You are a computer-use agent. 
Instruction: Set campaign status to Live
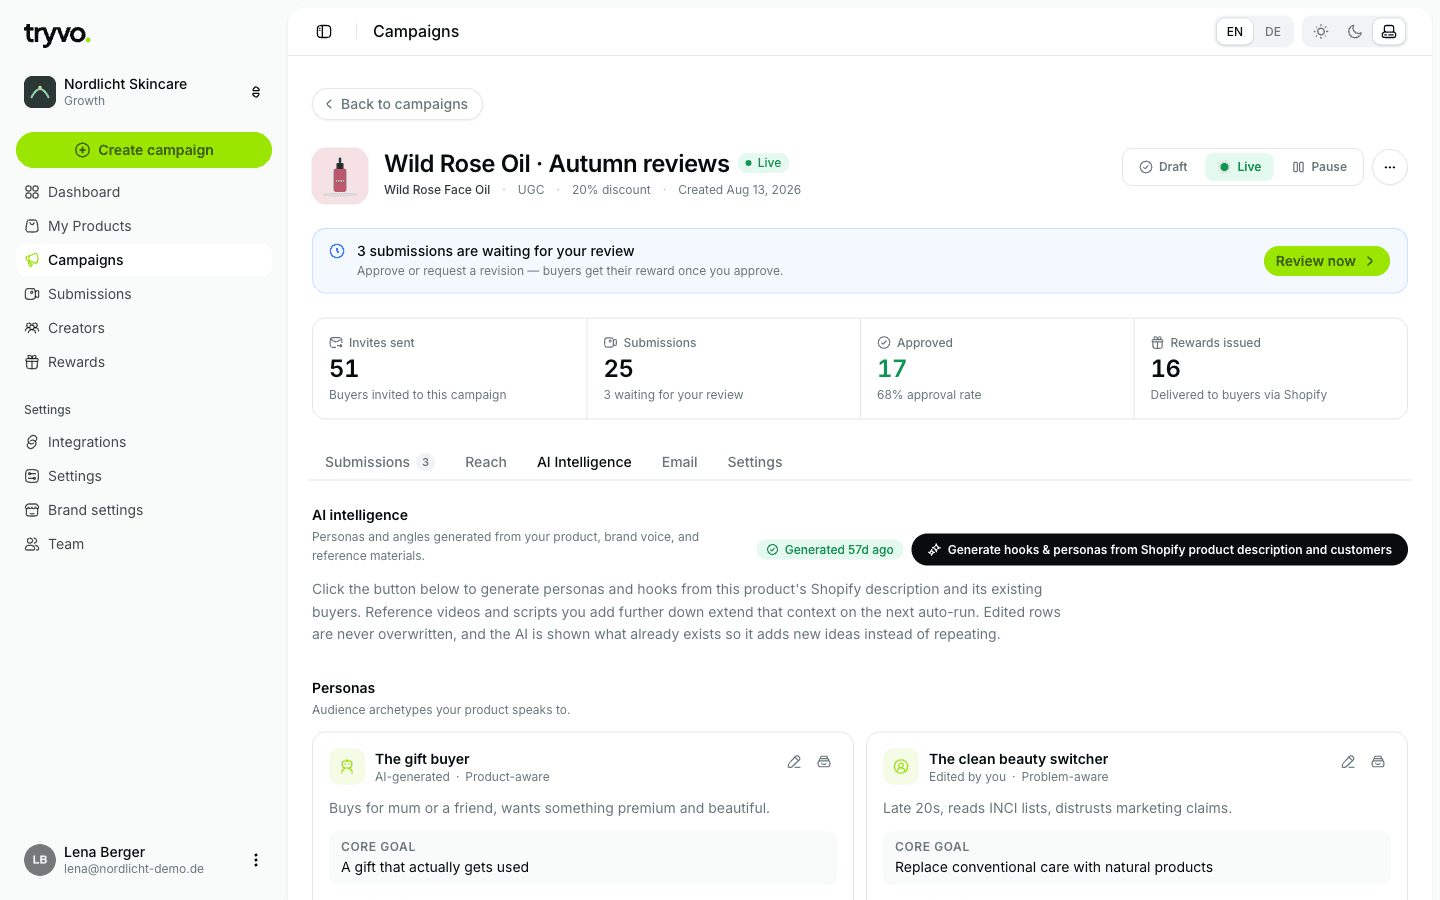[x=1240, y=167]
